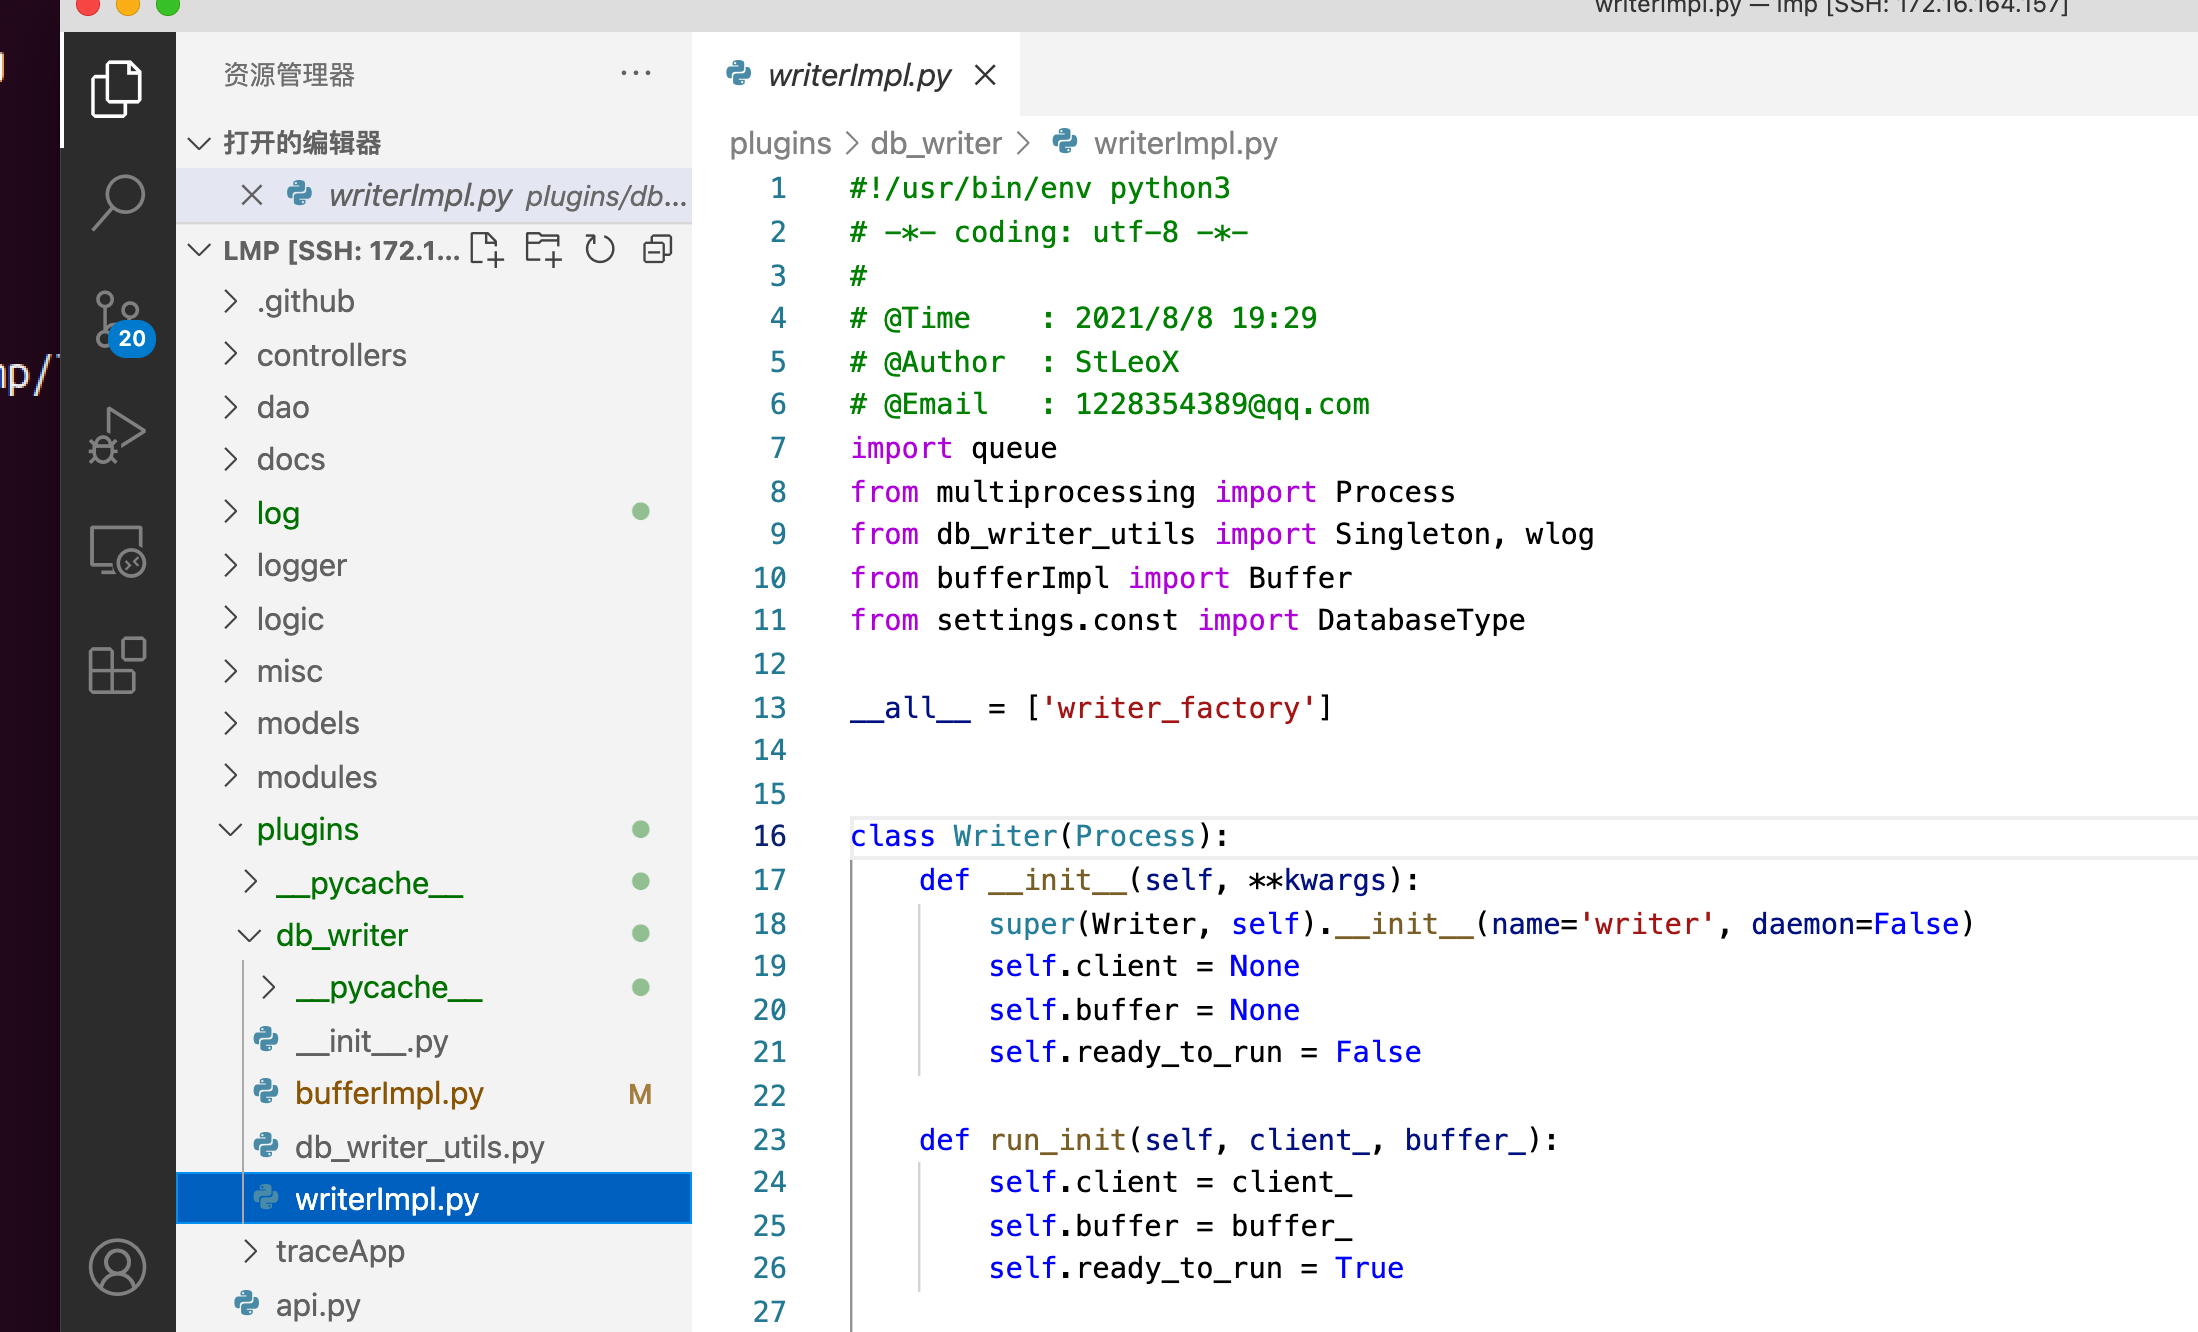
Task: Click the New File icon in explorer header
Action: point(486,249)
